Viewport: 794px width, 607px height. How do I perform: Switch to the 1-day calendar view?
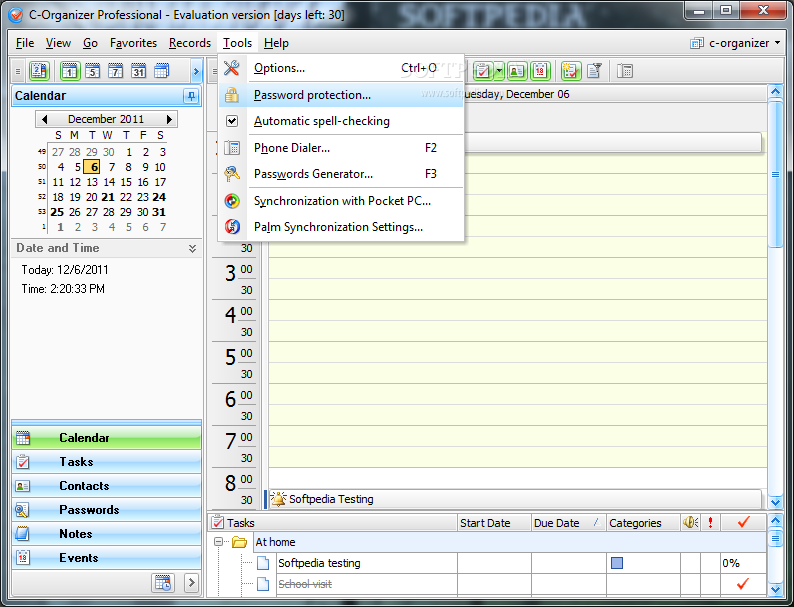click(70, 71)
